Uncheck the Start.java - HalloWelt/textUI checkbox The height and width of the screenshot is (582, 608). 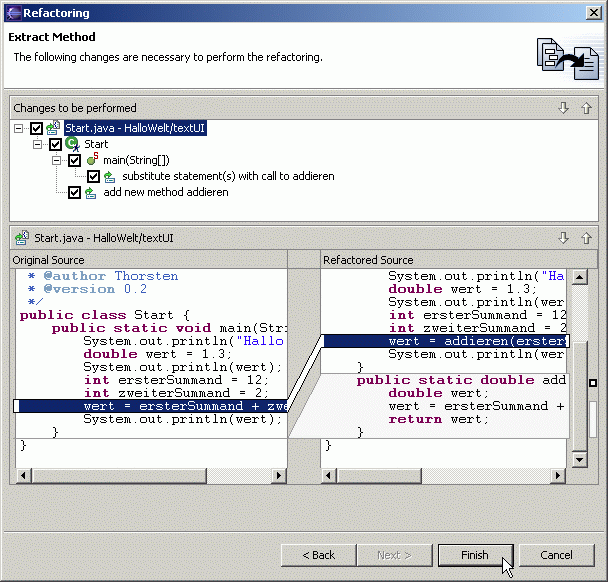tap(37, 128)
